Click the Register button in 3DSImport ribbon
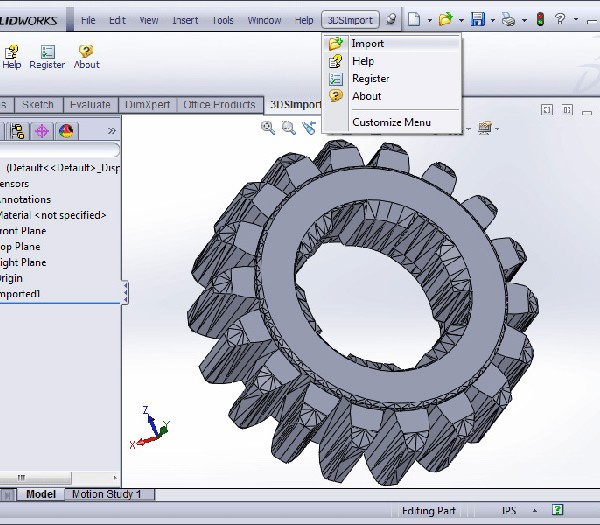 47,57
